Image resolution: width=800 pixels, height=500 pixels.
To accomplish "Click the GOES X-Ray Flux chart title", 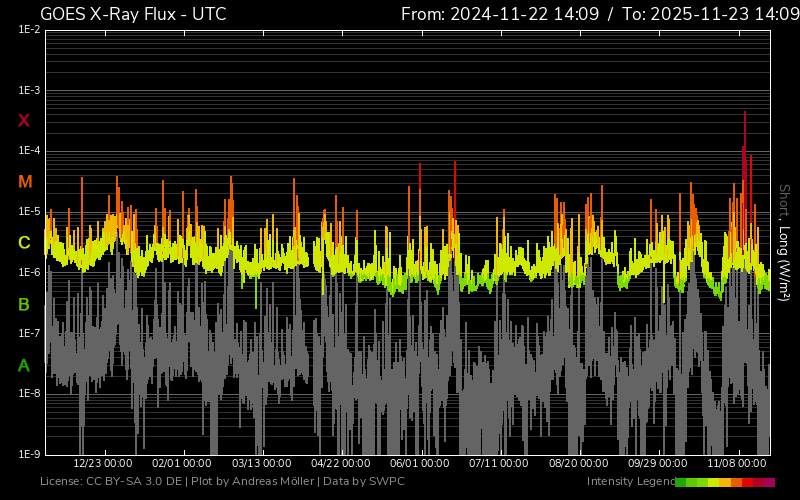I will tap(132, 14).
